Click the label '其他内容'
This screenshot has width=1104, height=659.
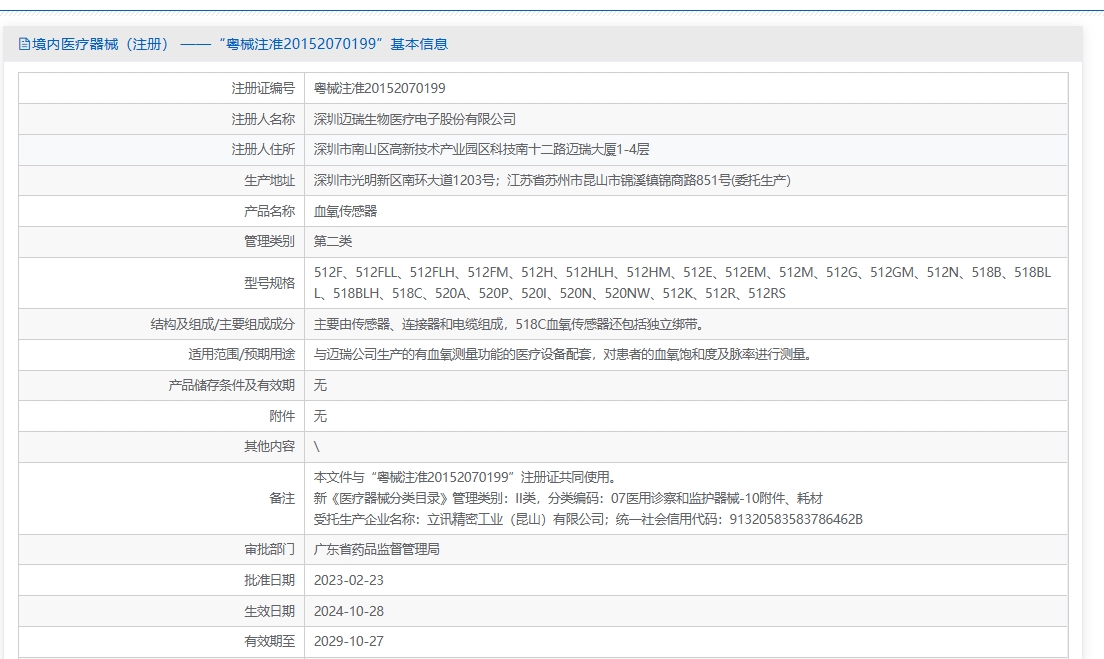(270, 446)
